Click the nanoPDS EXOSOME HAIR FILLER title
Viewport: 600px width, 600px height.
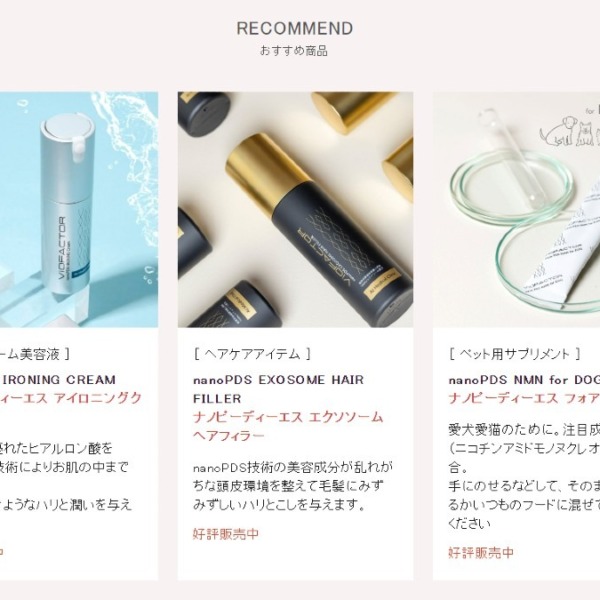pos(279,389)
